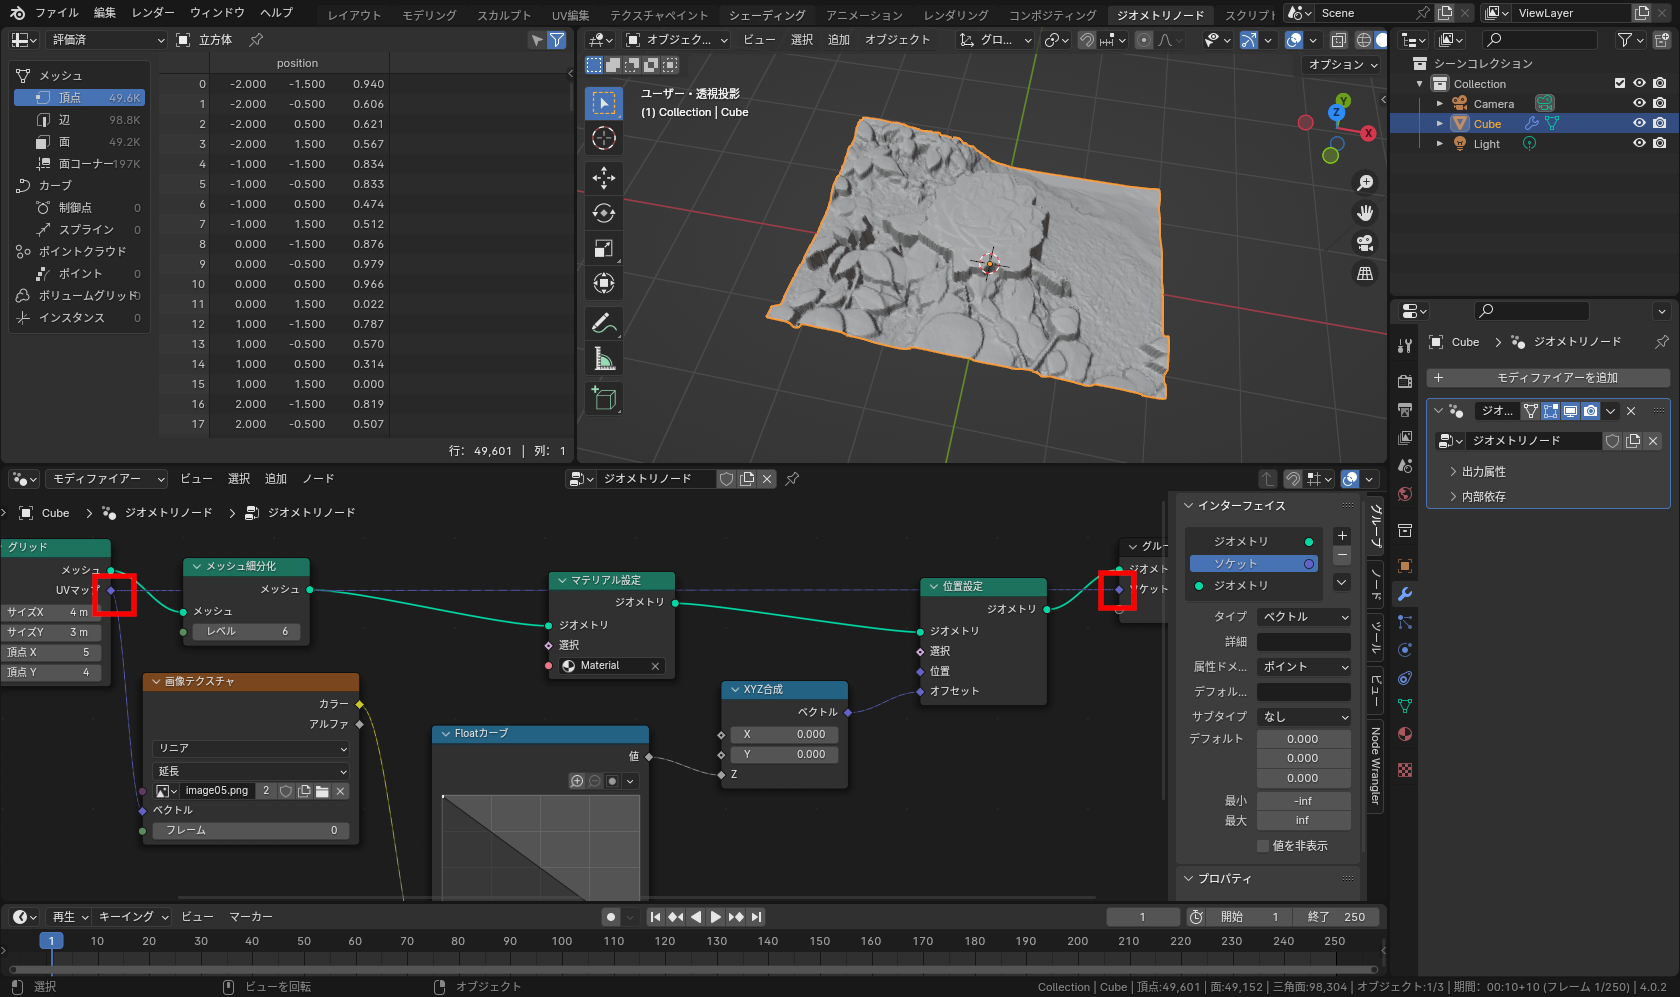1680x997 pixels.
Task: Click the モディファイアーを追加 button
Action: coord(1548,378)
